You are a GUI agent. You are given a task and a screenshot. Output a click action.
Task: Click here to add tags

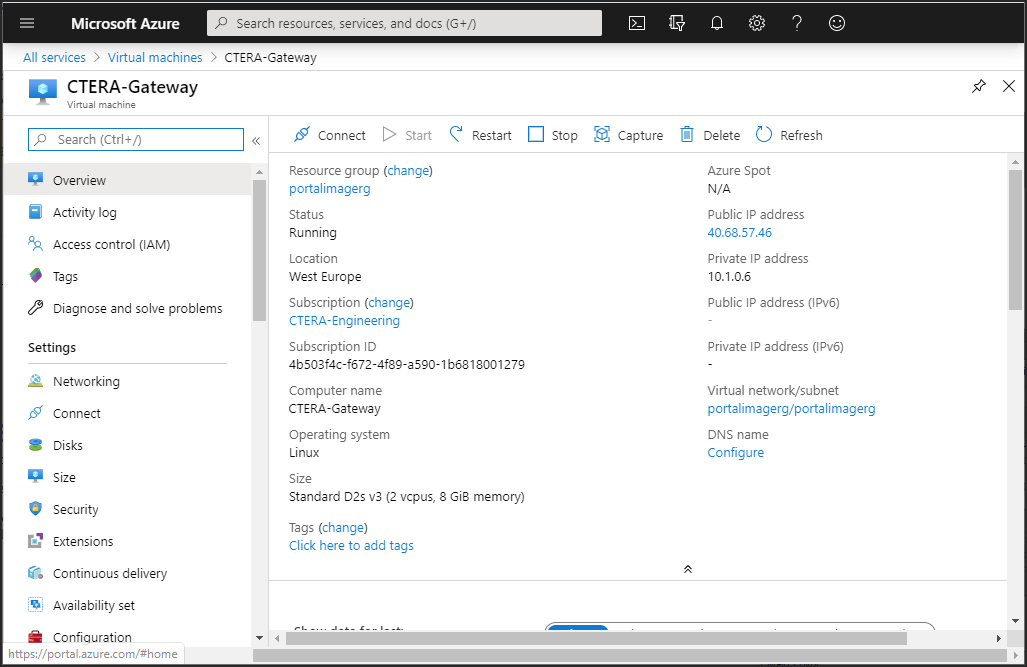(352, 546)
